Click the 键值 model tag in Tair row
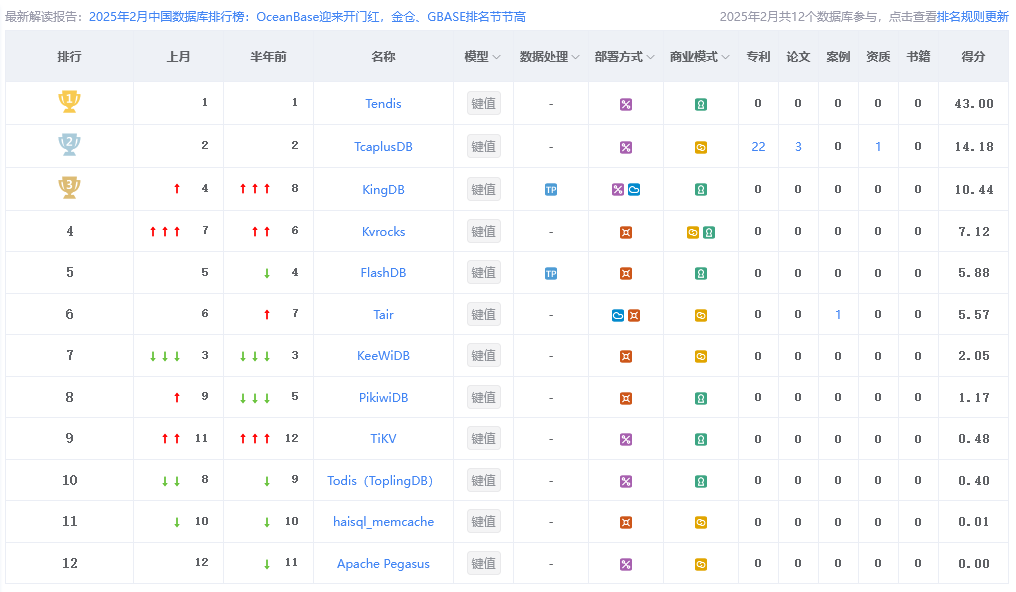This screenshot has width=1016, height=592. click(483, 315)
